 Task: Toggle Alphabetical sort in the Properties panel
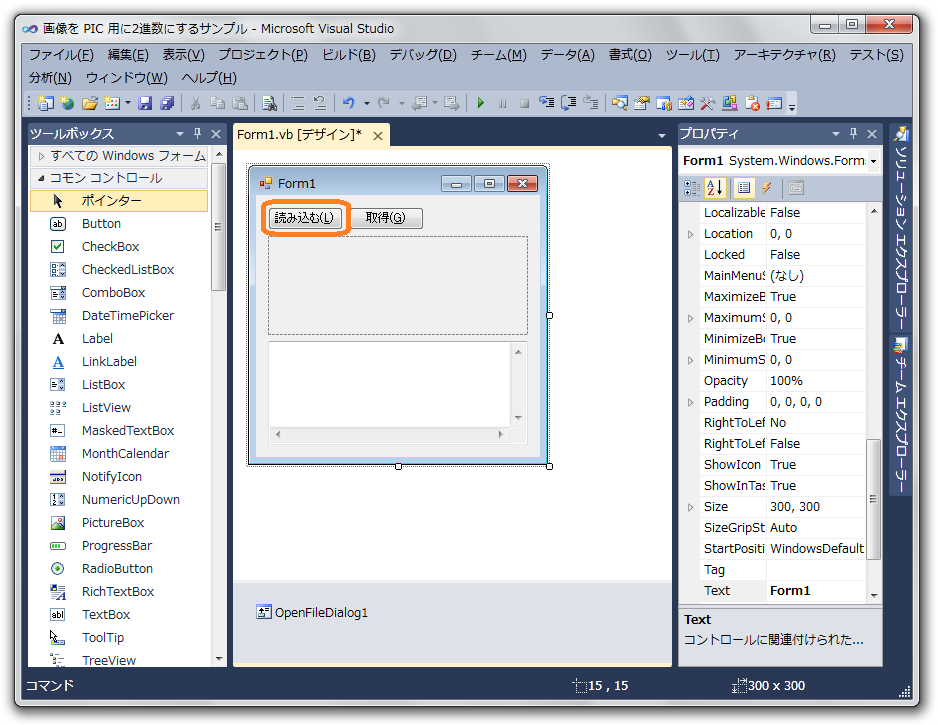(715, 188)
